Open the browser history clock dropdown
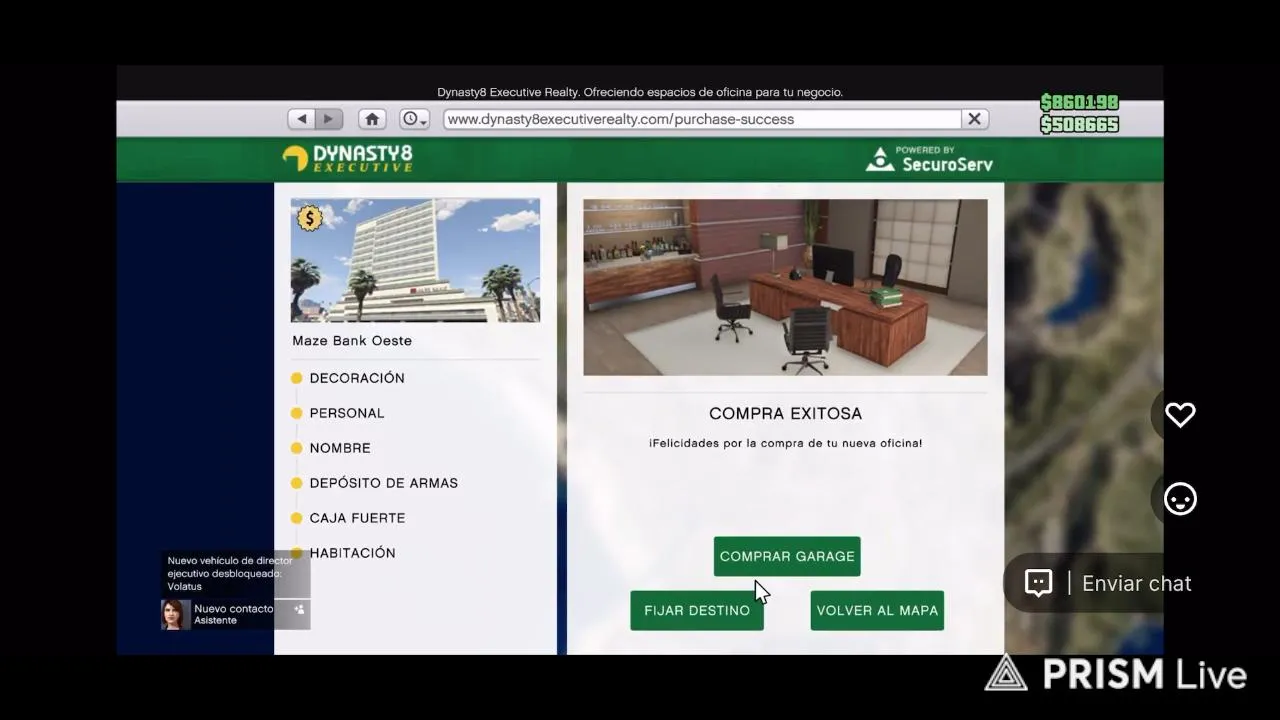Image resolution: width=1280 pixels, height=720 pixels. [414, 119]
